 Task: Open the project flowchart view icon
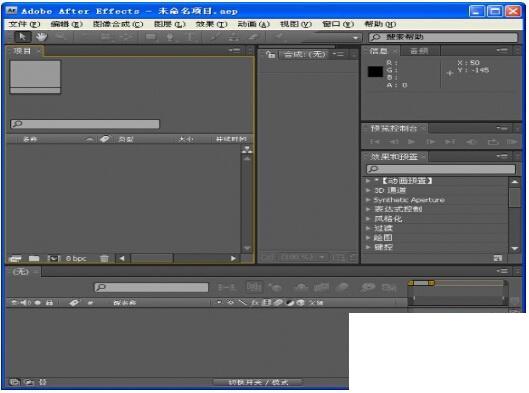[x=247, y=150]
